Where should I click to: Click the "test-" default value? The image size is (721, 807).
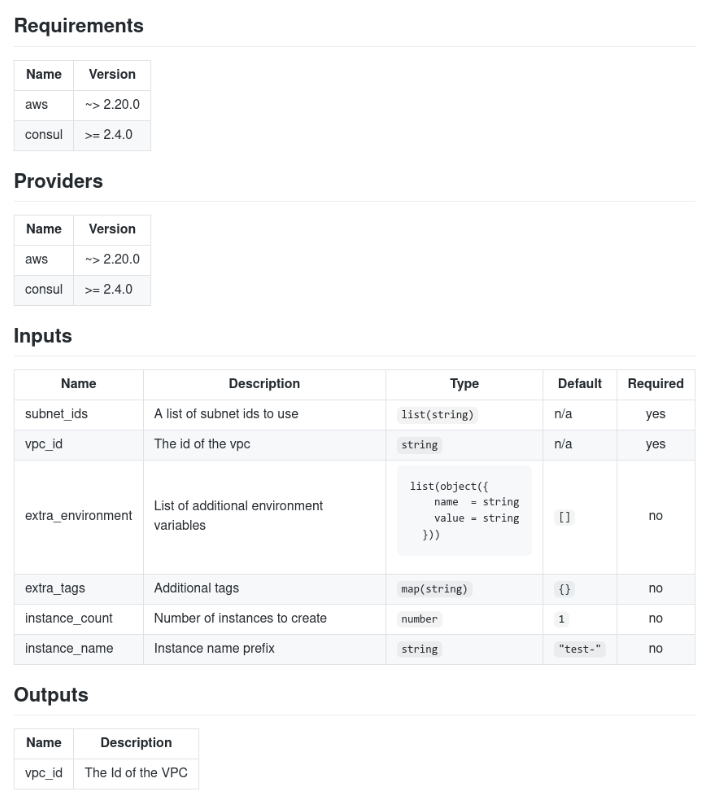coord(580,649)
